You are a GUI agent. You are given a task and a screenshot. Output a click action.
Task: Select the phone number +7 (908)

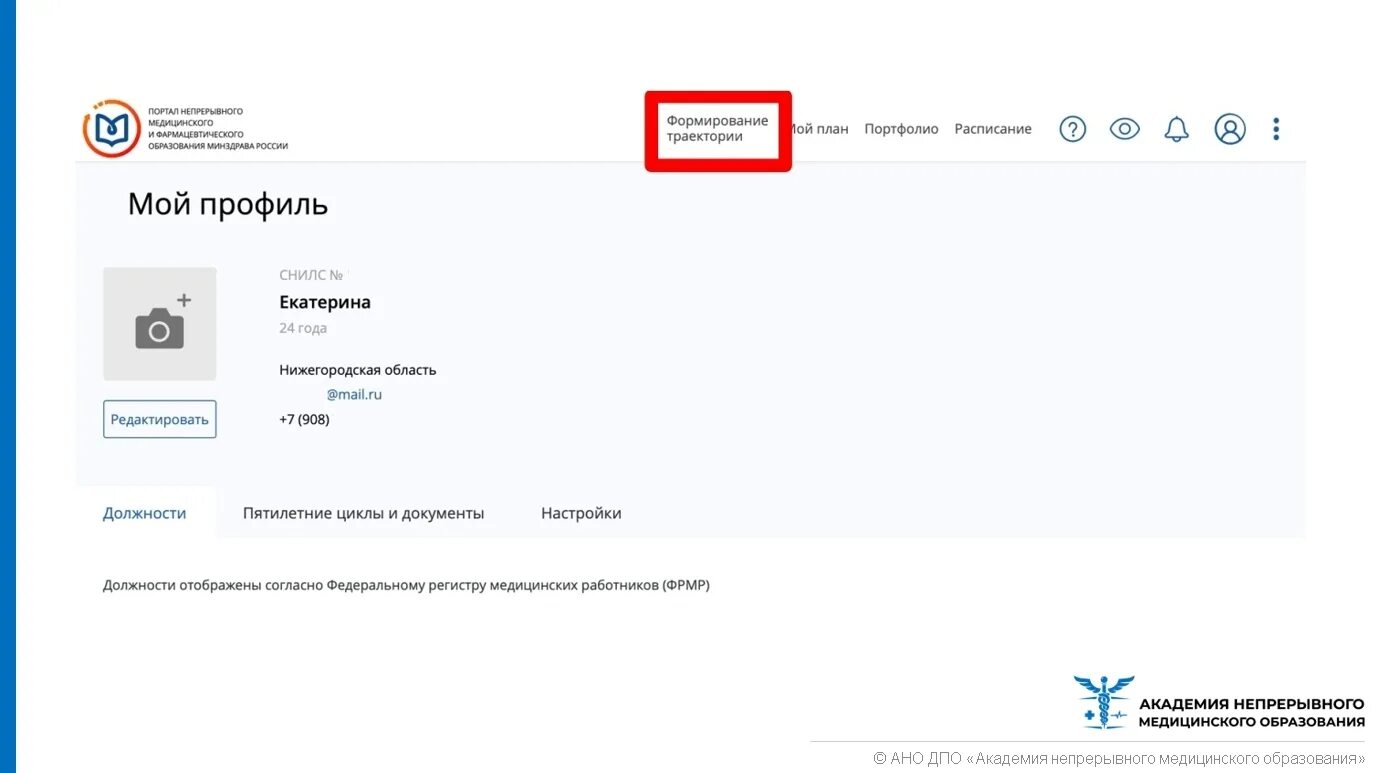tap(304, 419)
